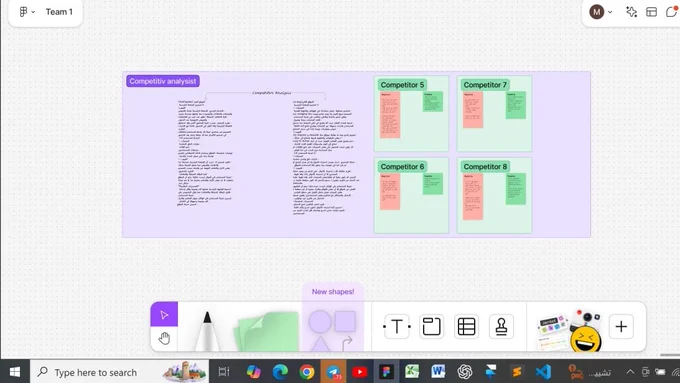Open the Figma main menu icon
The height and width of the screenshot is (383, 680).
click(x=23, y=12)
